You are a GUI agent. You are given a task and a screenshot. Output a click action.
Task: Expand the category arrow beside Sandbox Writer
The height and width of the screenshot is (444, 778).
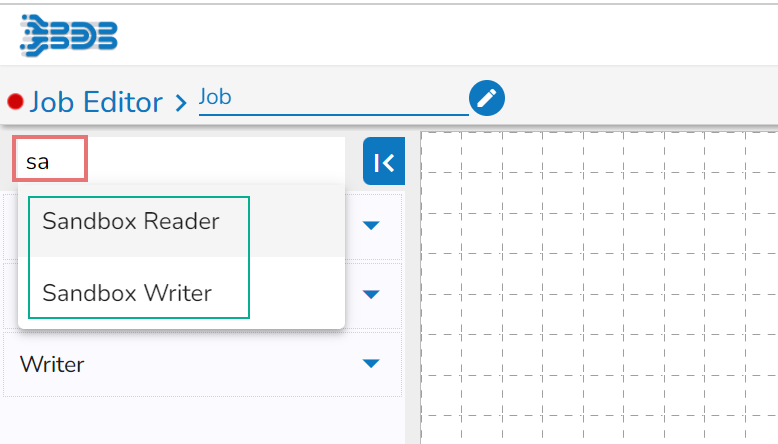tap(372, 294)
